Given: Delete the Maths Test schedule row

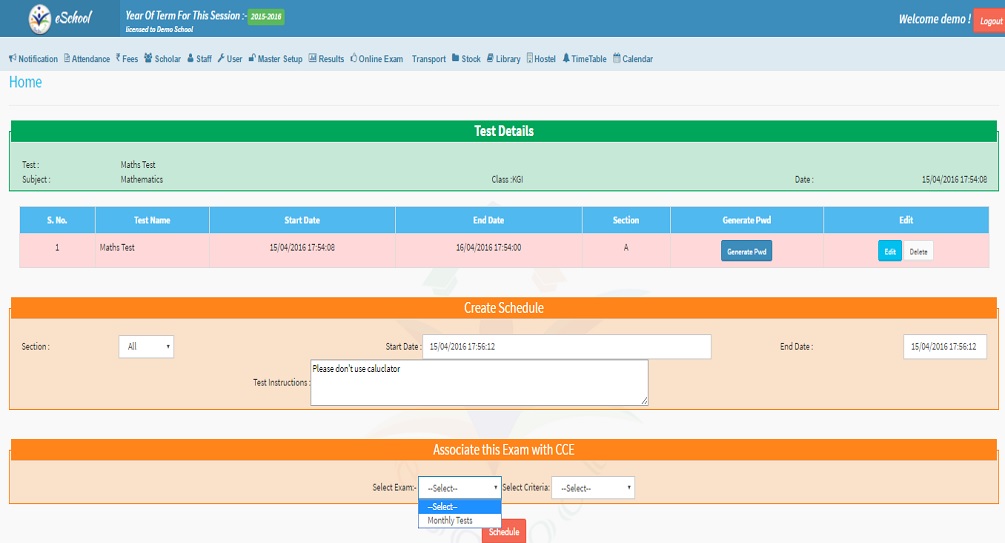Looking at the screenshot, I should [918, 252].
